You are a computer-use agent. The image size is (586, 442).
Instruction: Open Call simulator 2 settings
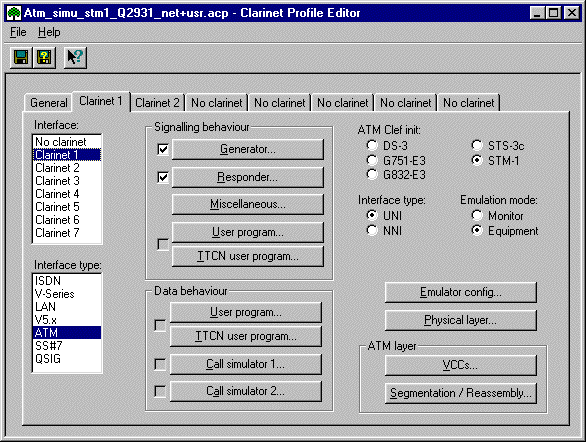tap(246, 392)
